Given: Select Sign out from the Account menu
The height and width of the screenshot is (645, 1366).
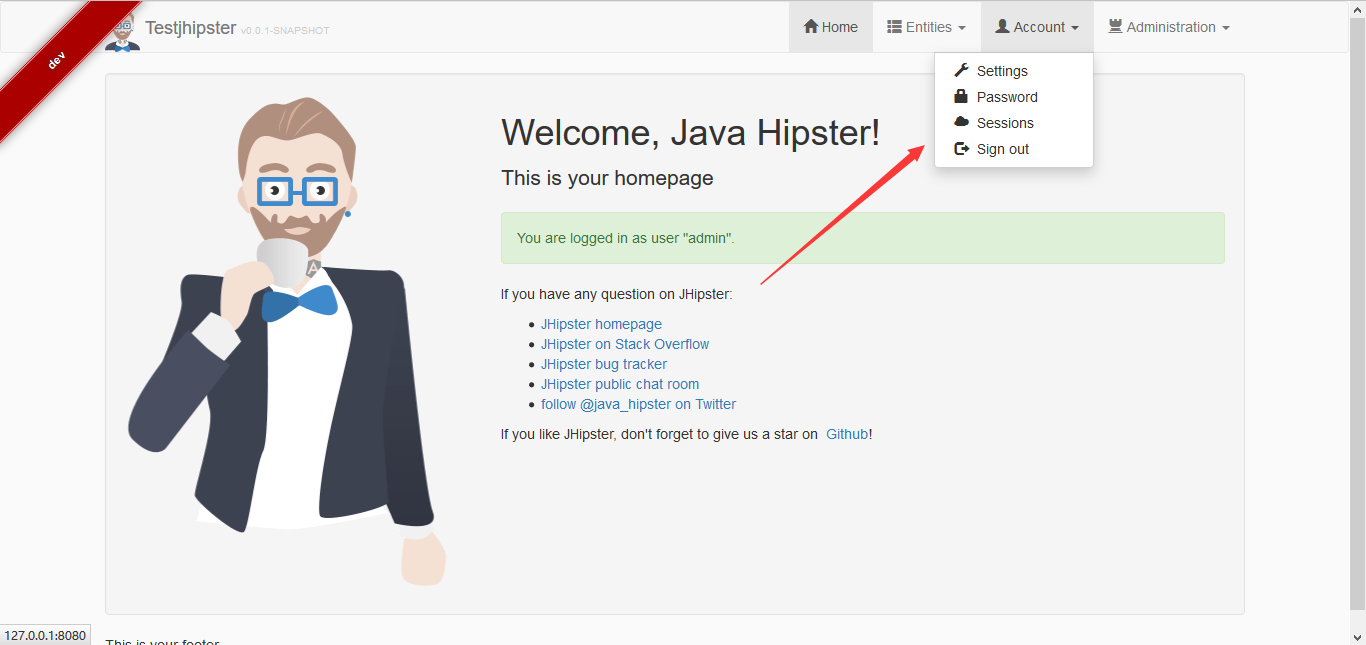Looking at the screenshot, I should pos(1014,149).
